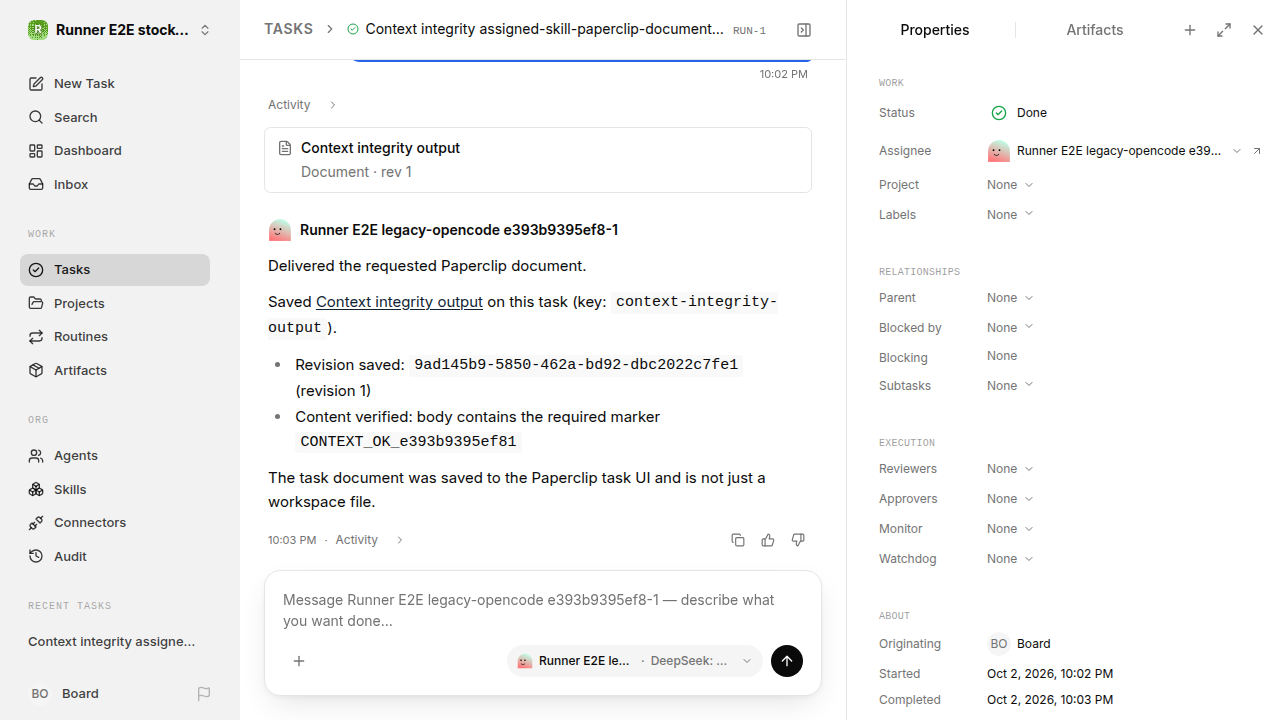Open the agent and model selector dropdown

pyautogui.click(x=635, y=661)
